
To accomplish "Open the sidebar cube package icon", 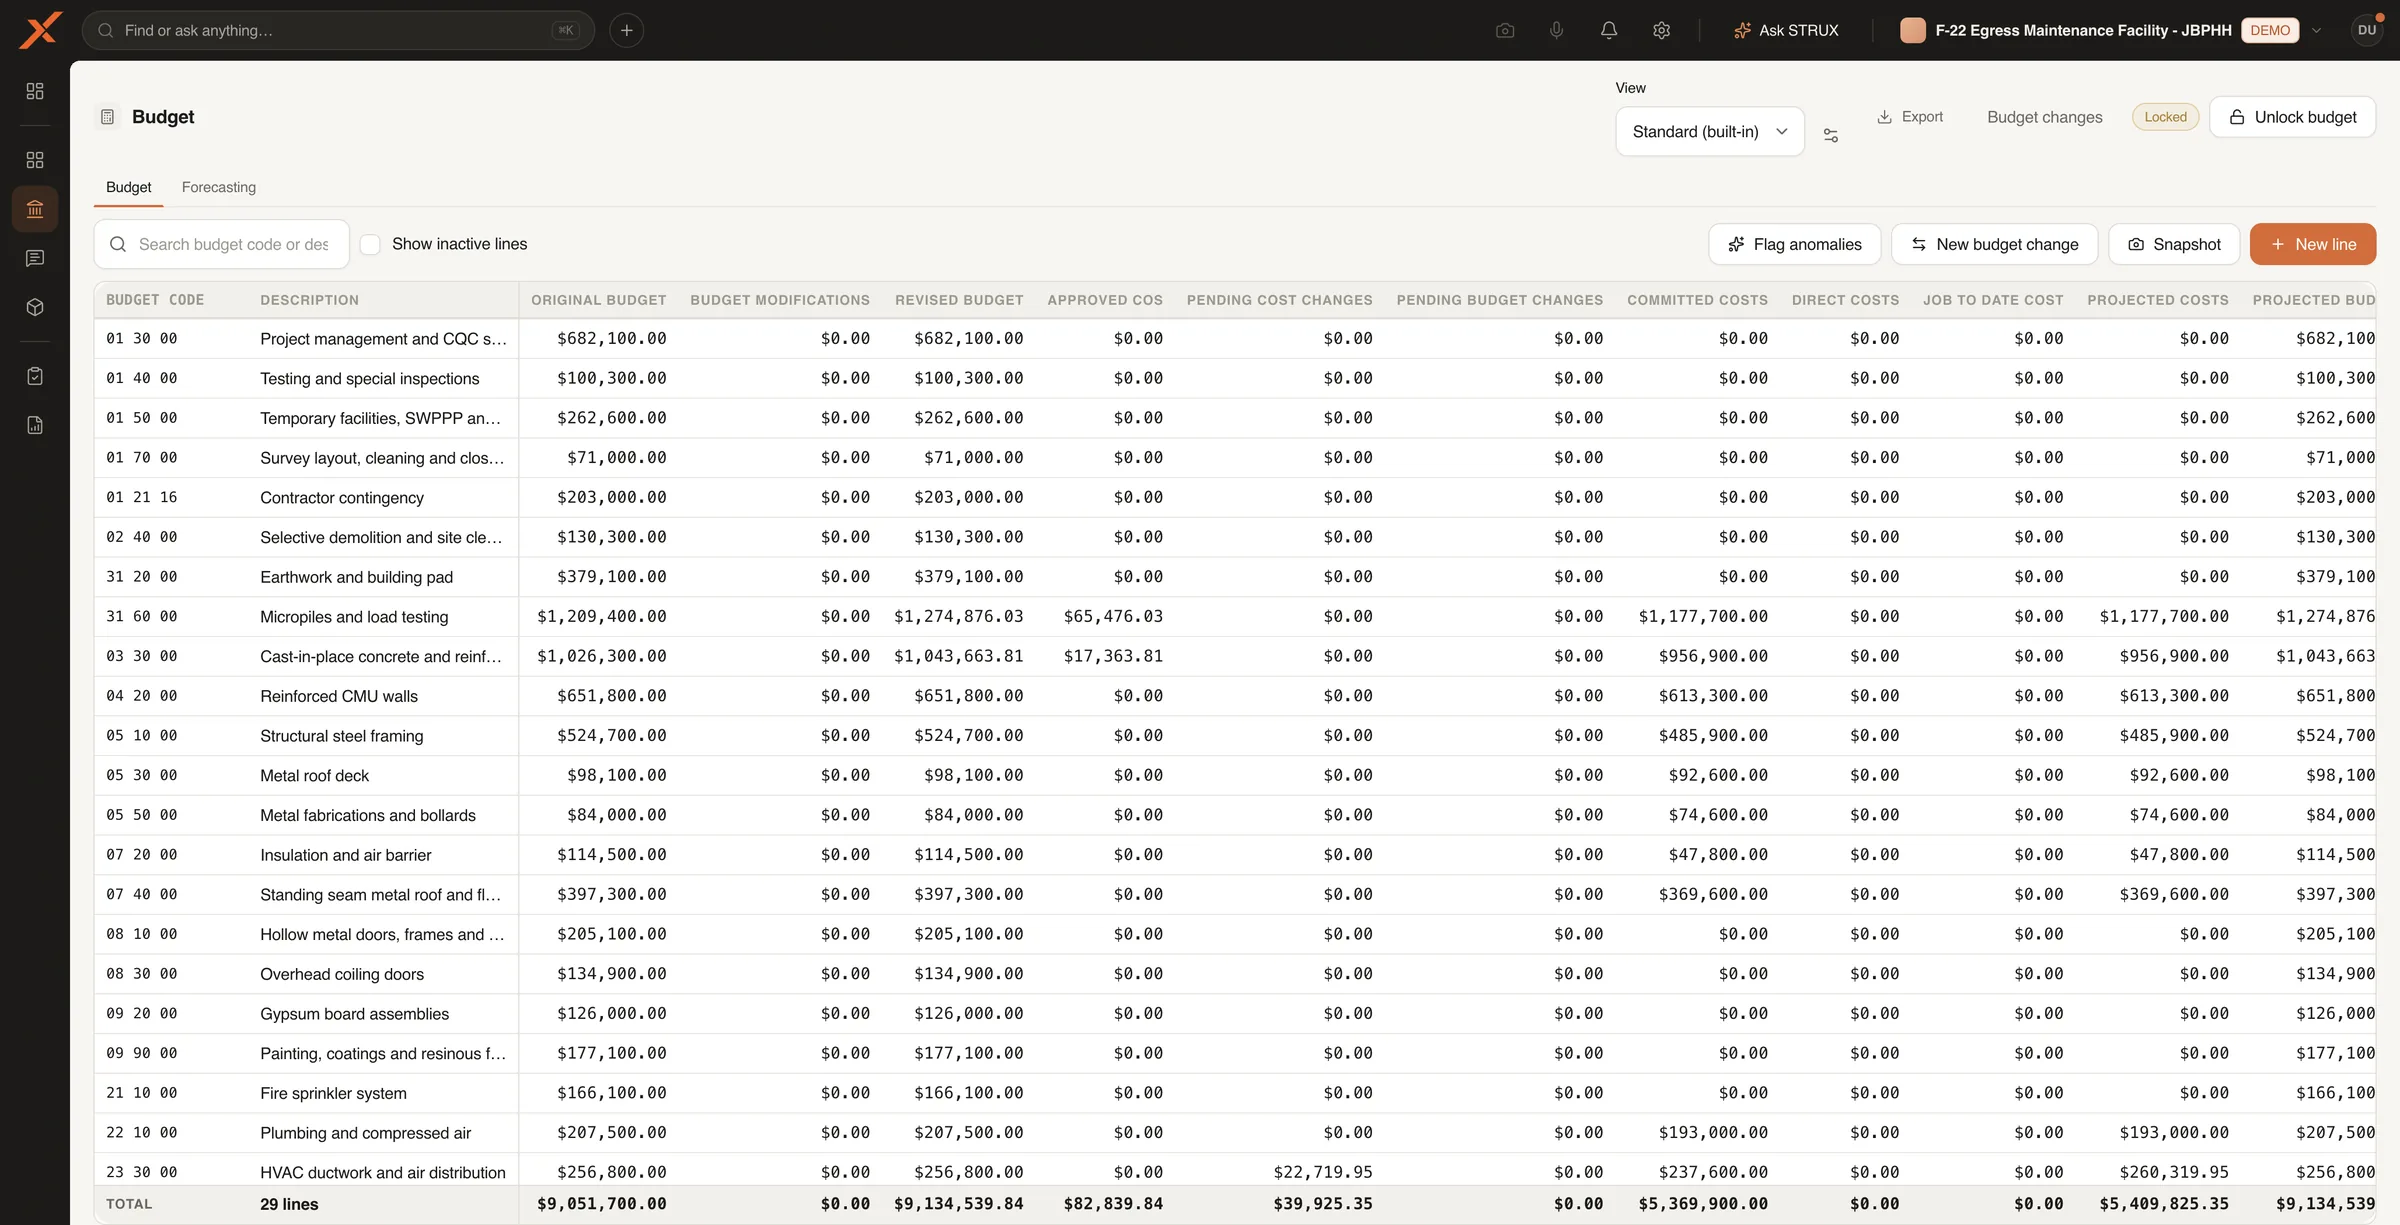I will [x=35, y=307].
